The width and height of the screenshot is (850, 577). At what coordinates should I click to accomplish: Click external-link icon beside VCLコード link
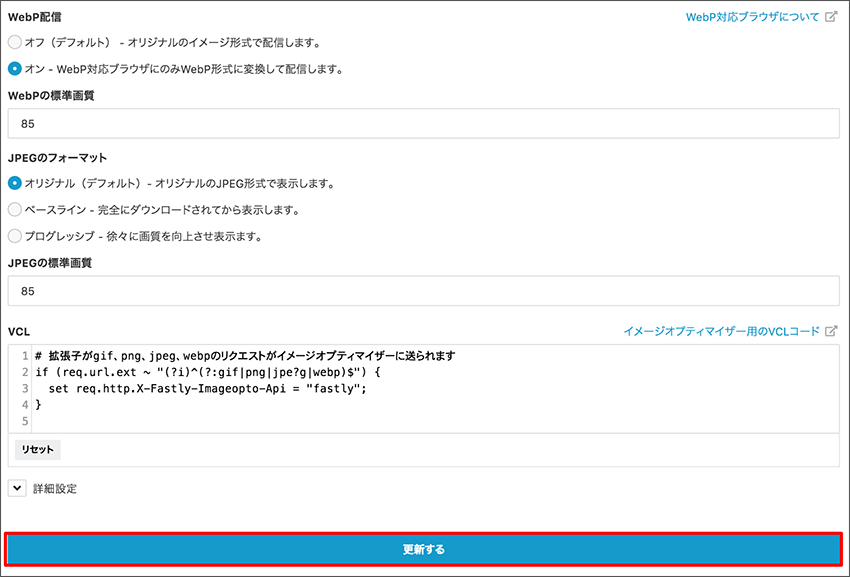831,331
